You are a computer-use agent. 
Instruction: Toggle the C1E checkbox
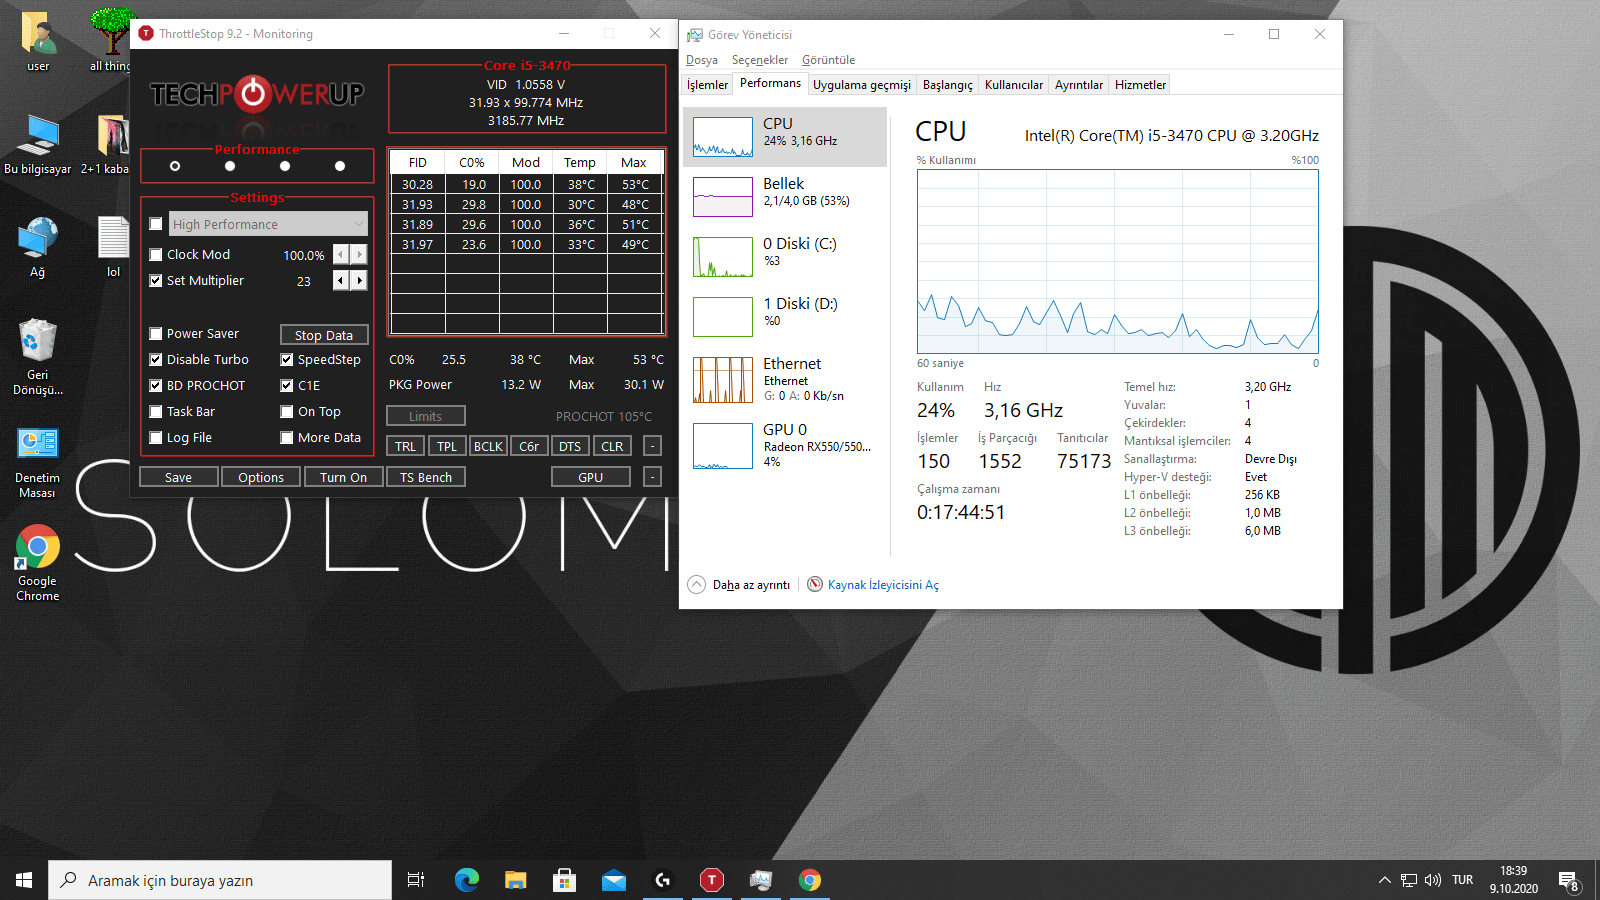[287, 386]
